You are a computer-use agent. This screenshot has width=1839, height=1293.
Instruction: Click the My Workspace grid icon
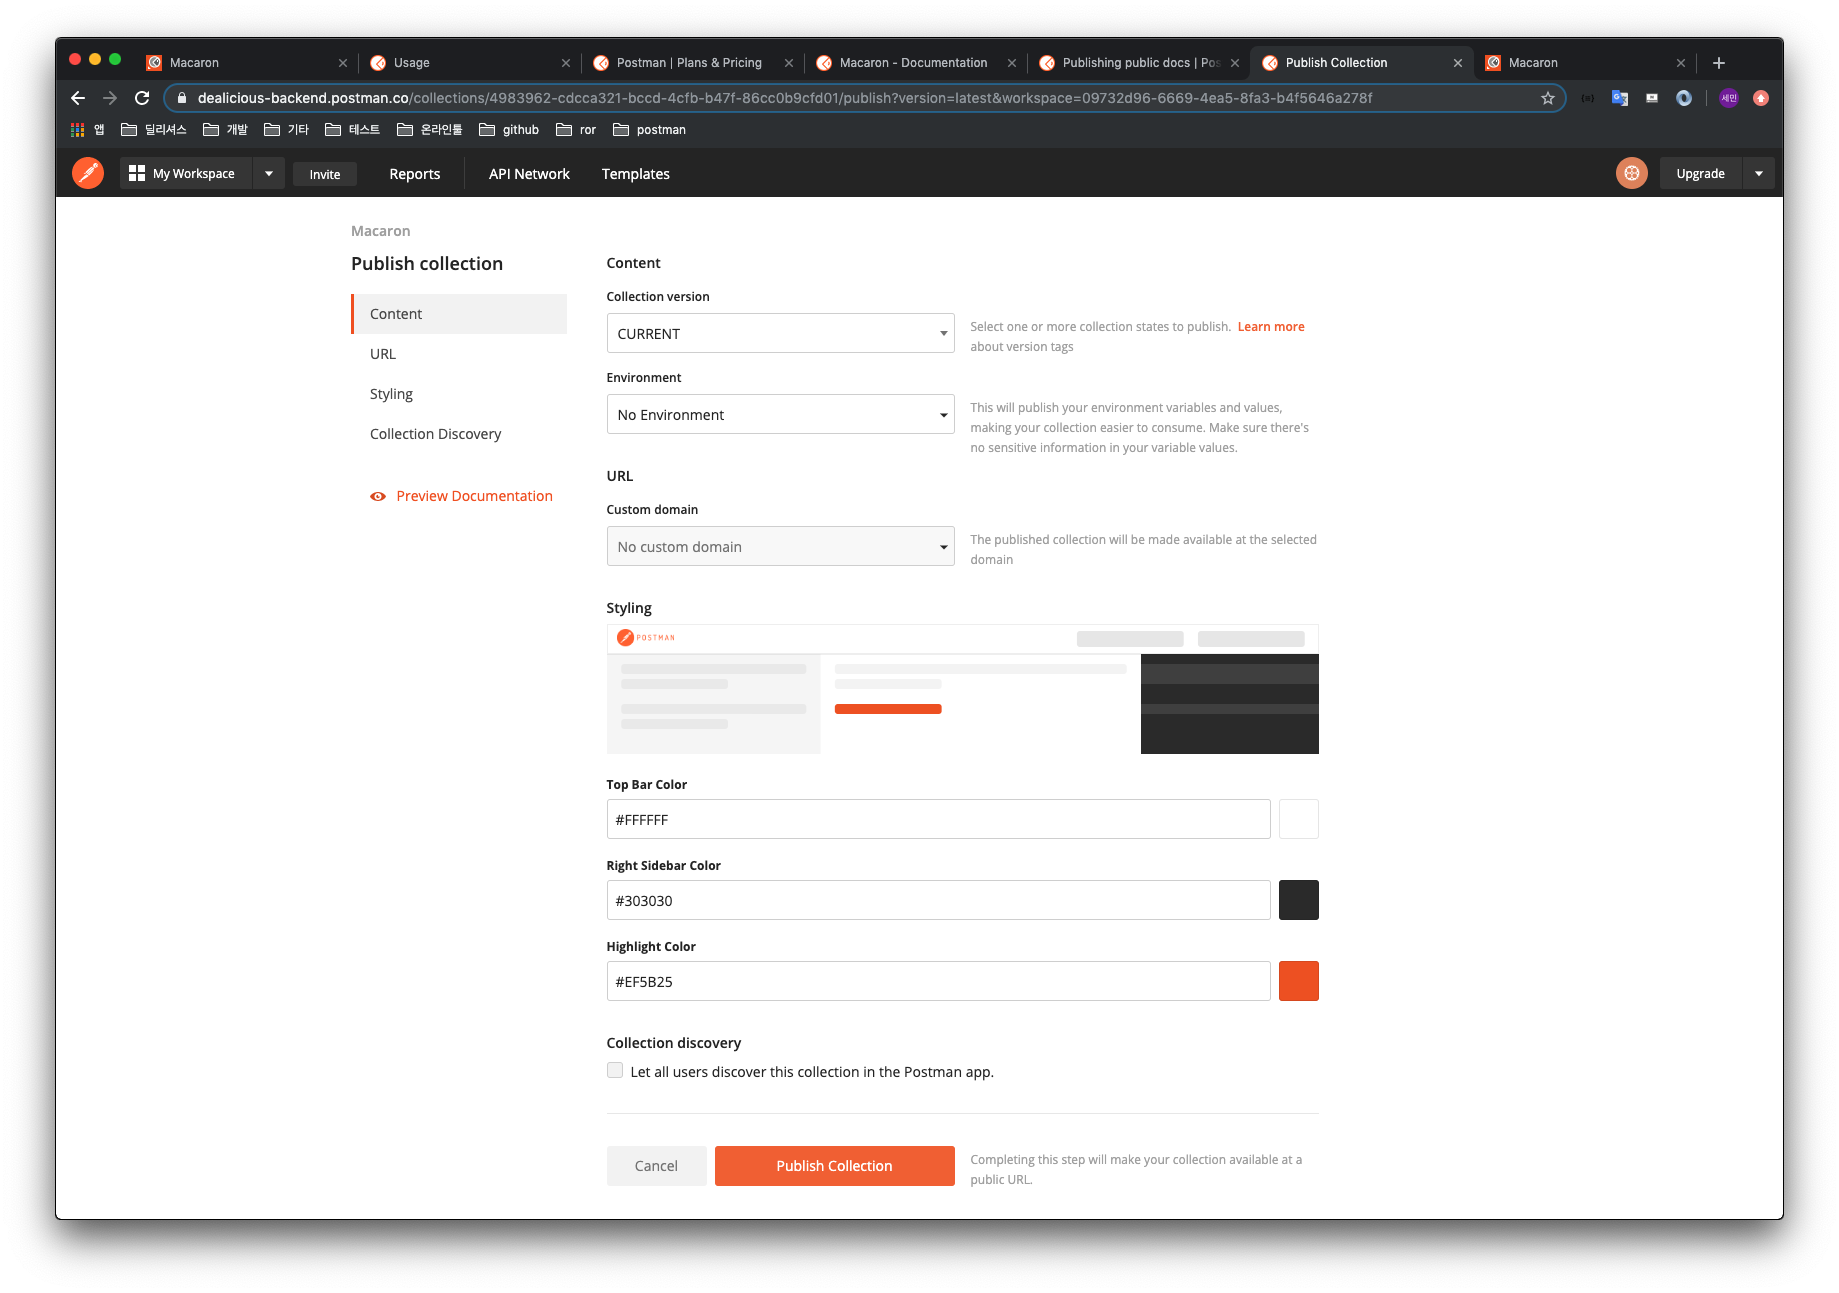[x=137, y=172]
